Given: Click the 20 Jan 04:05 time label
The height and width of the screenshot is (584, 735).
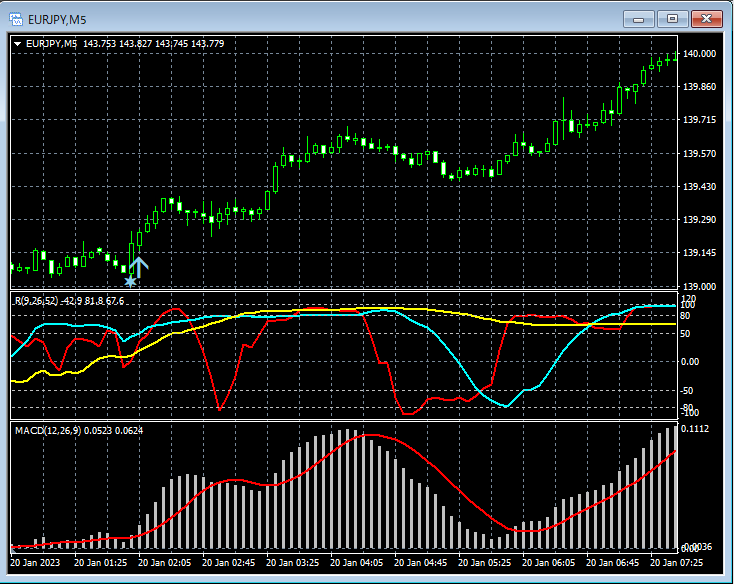Looking at the screenshot, I should click(358, 563).
